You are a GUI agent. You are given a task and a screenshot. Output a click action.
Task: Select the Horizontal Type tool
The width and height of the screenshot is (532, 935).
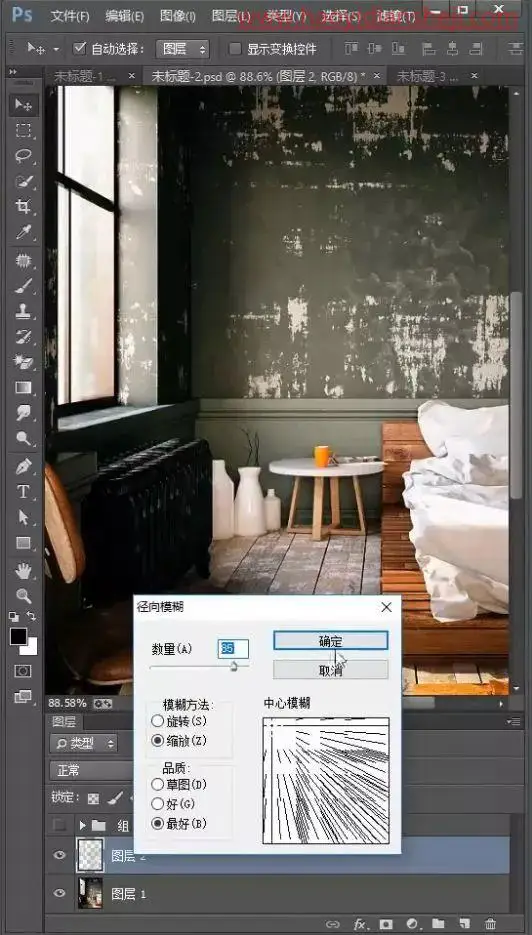(23, 491)
